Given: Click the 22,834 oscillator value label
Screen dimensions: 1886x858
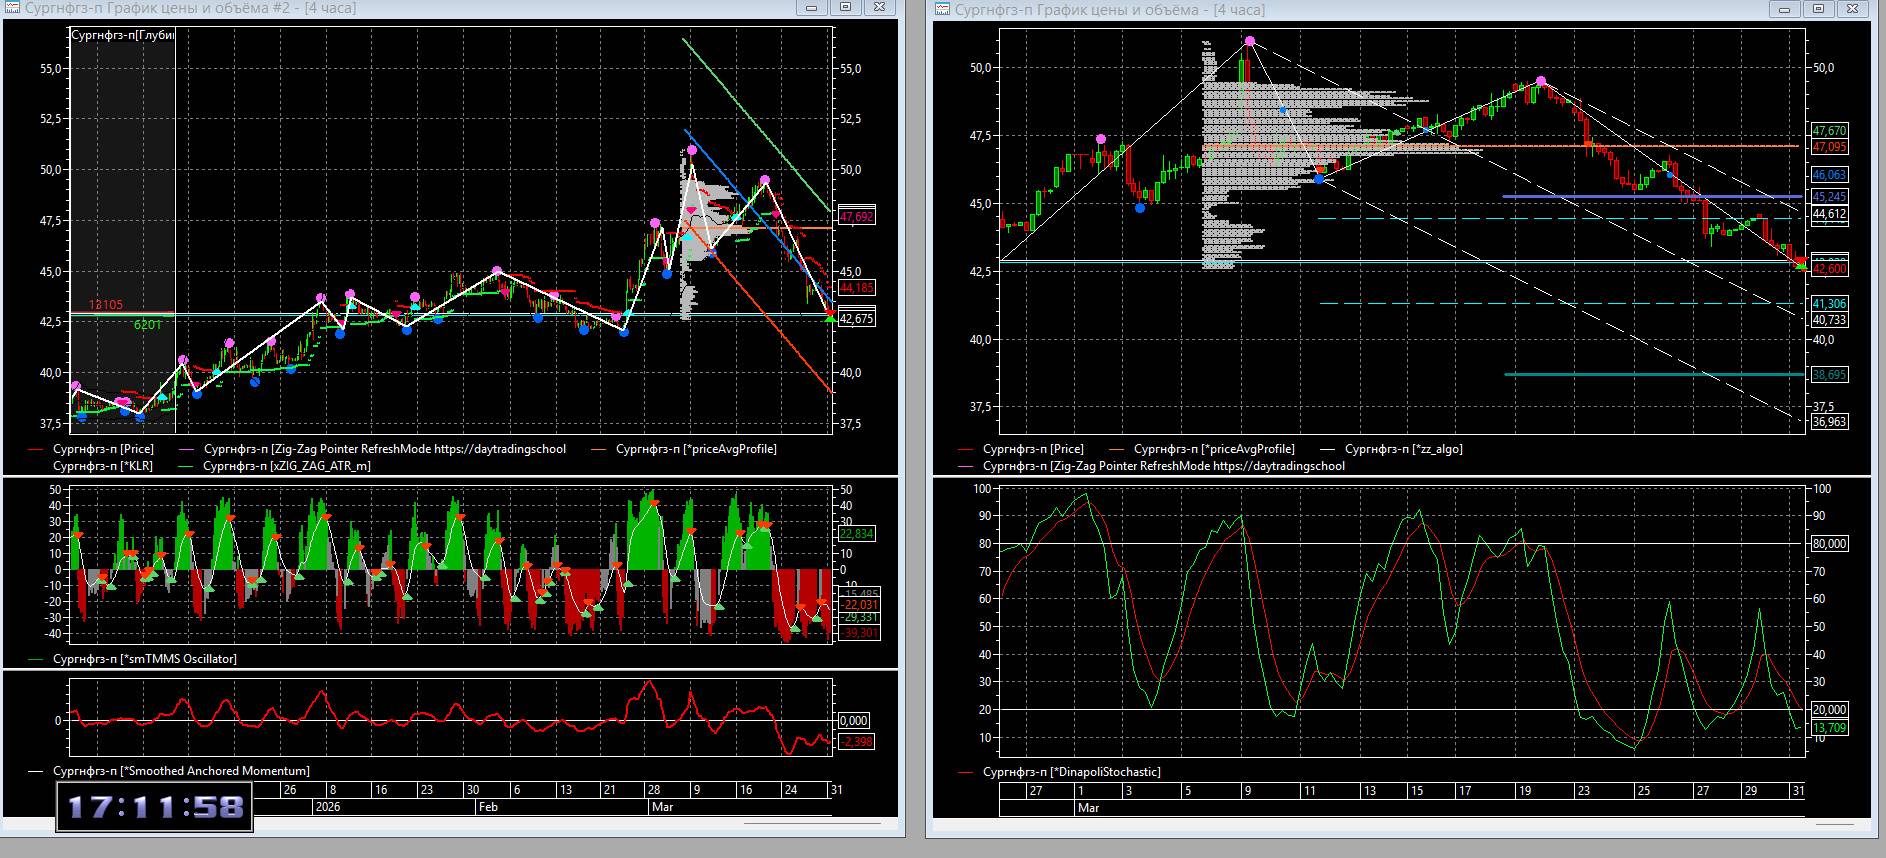Looking at the screenshot, I should coord(857,534).
